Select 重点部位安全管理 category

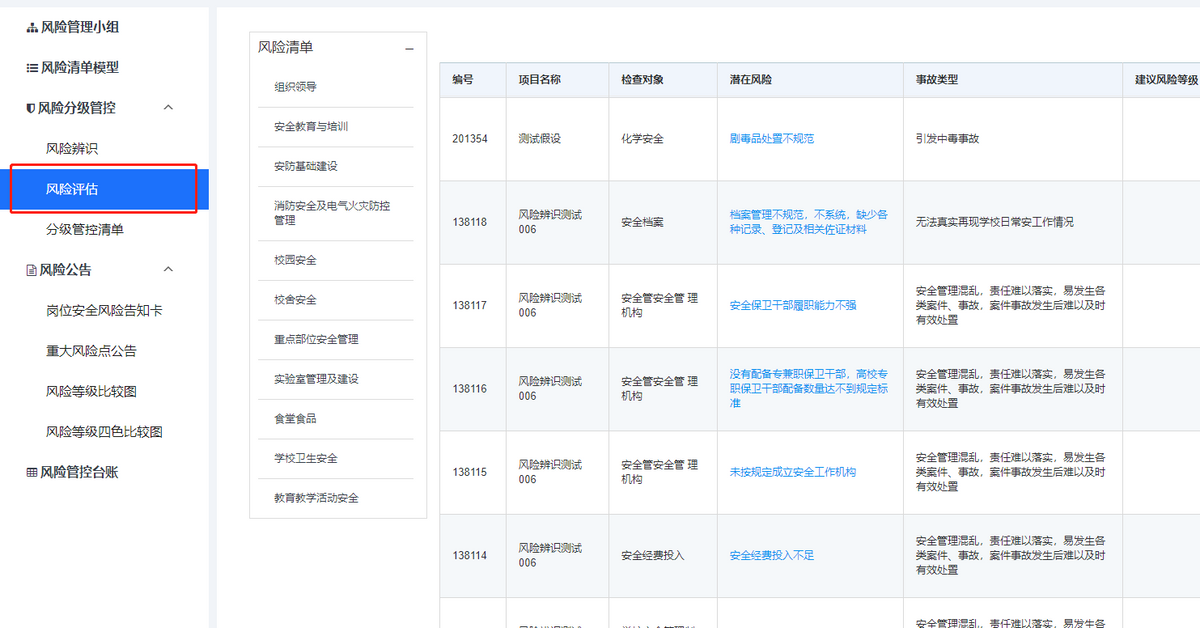coord(316,340)
